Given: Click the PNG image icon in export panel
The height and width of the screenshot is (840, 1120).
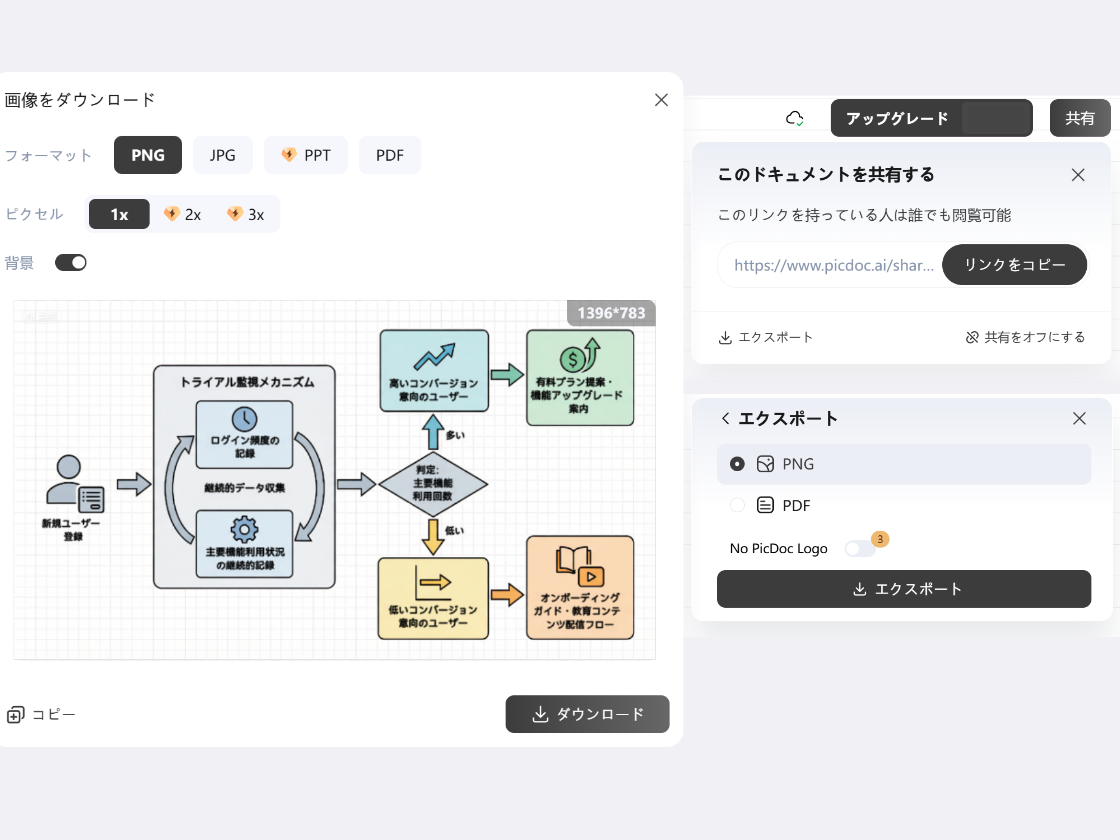Looking at the screenshot, I should point(767,464).
